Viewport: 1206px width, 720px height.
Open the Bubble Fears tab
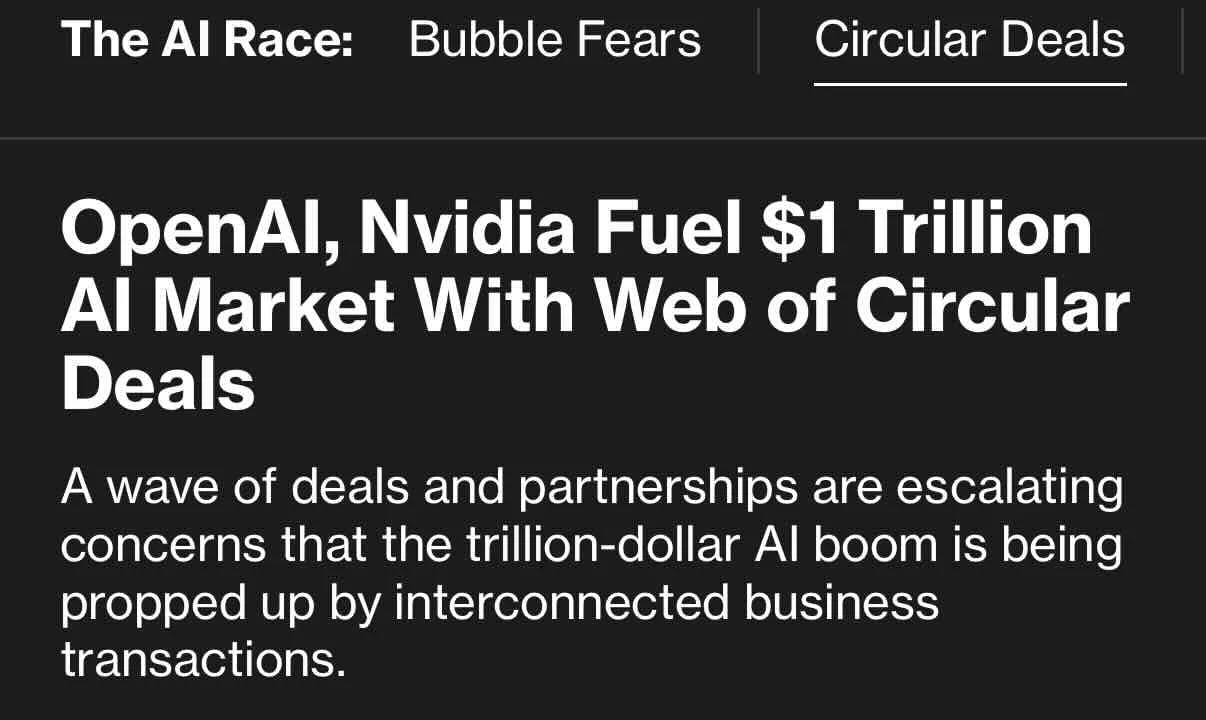pos(555,40)
